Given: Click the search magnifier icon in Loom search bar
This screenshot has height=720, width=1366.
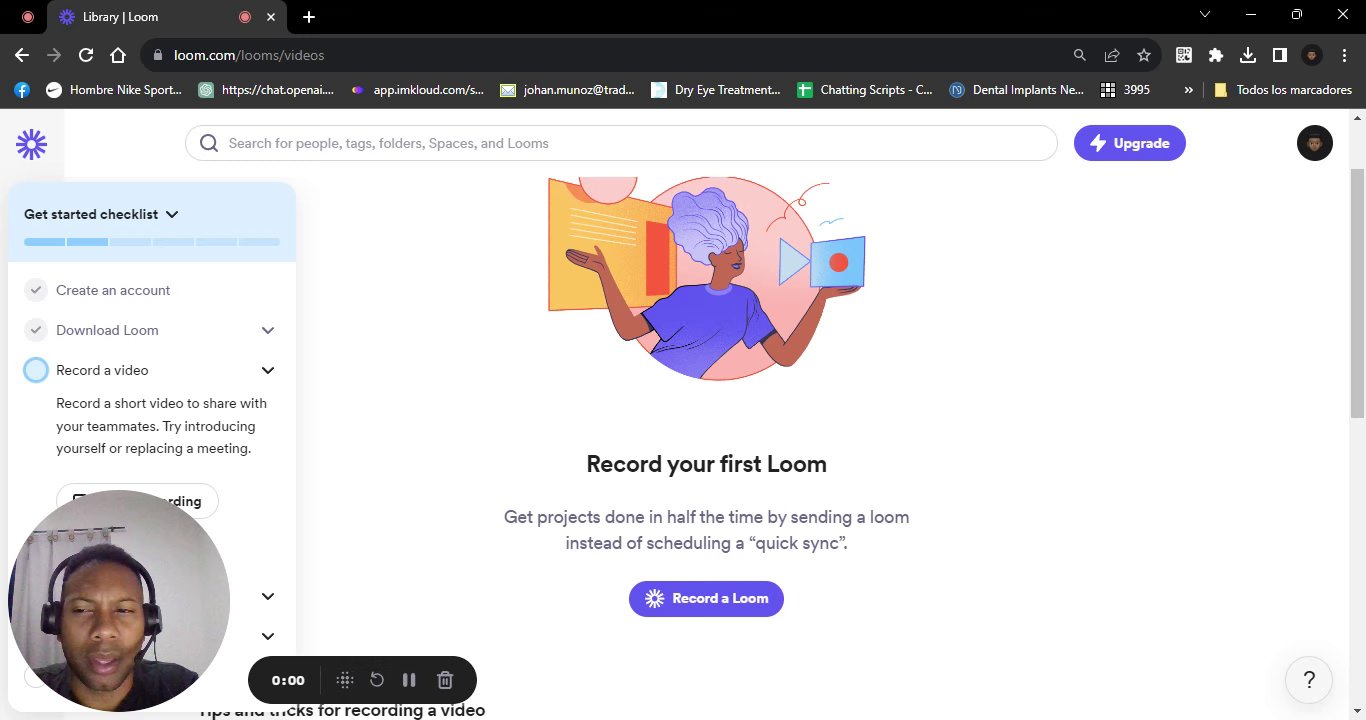Looking at the screenshot, I should [x=208, y=143].
